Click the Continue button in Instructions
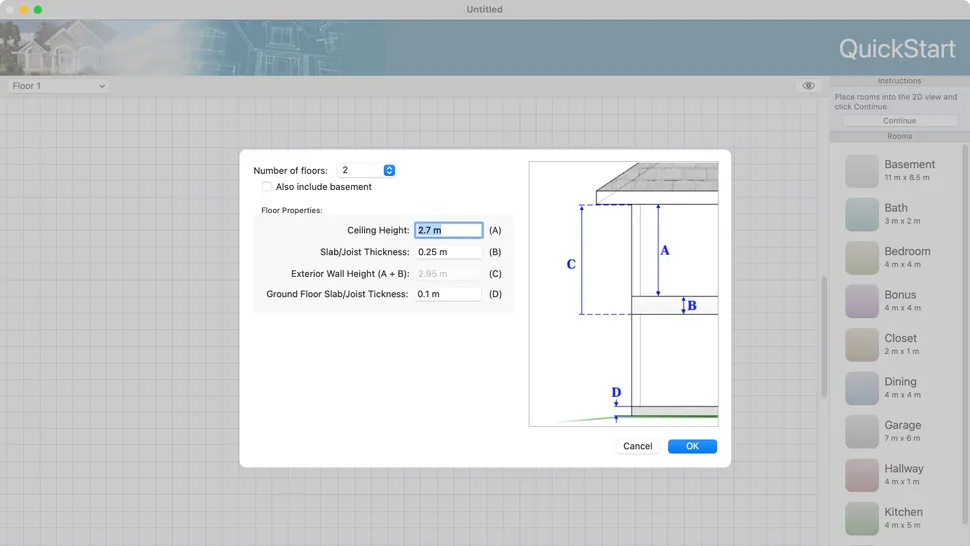Image resolution: width=970 pixels, height=546 pixels. click(x=899, y=121)
